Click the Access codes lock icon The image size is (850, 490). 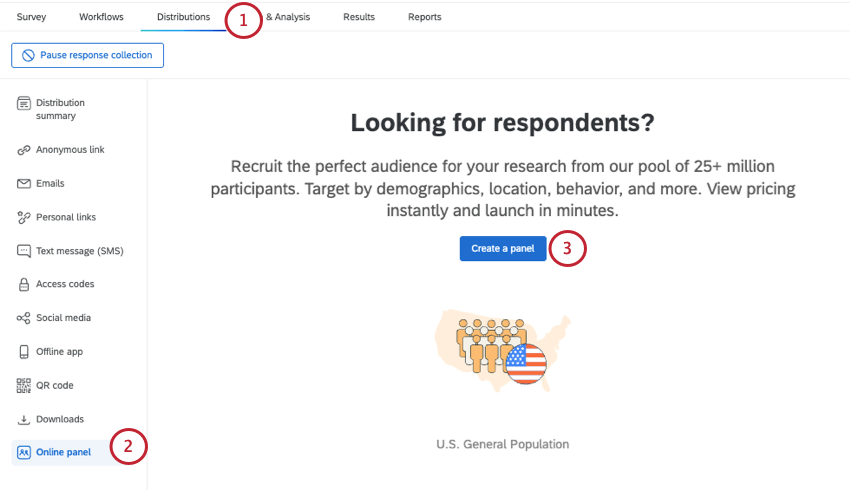pos(24,284)
